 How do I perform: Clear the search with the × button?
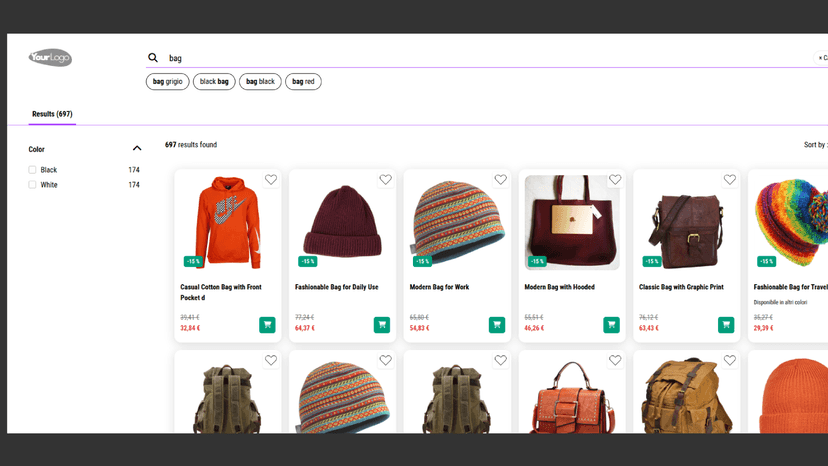[x=822, y=58]
